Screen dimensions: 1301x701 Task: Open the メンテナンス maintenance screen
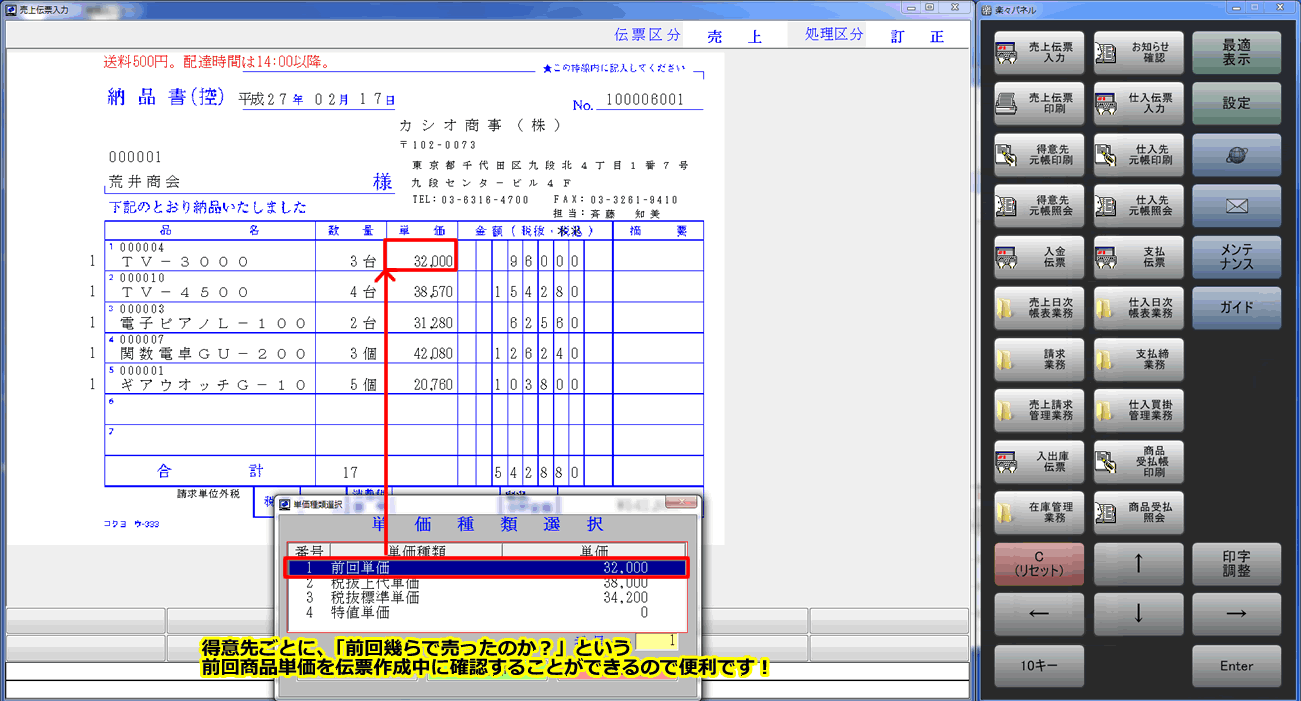1237,257
